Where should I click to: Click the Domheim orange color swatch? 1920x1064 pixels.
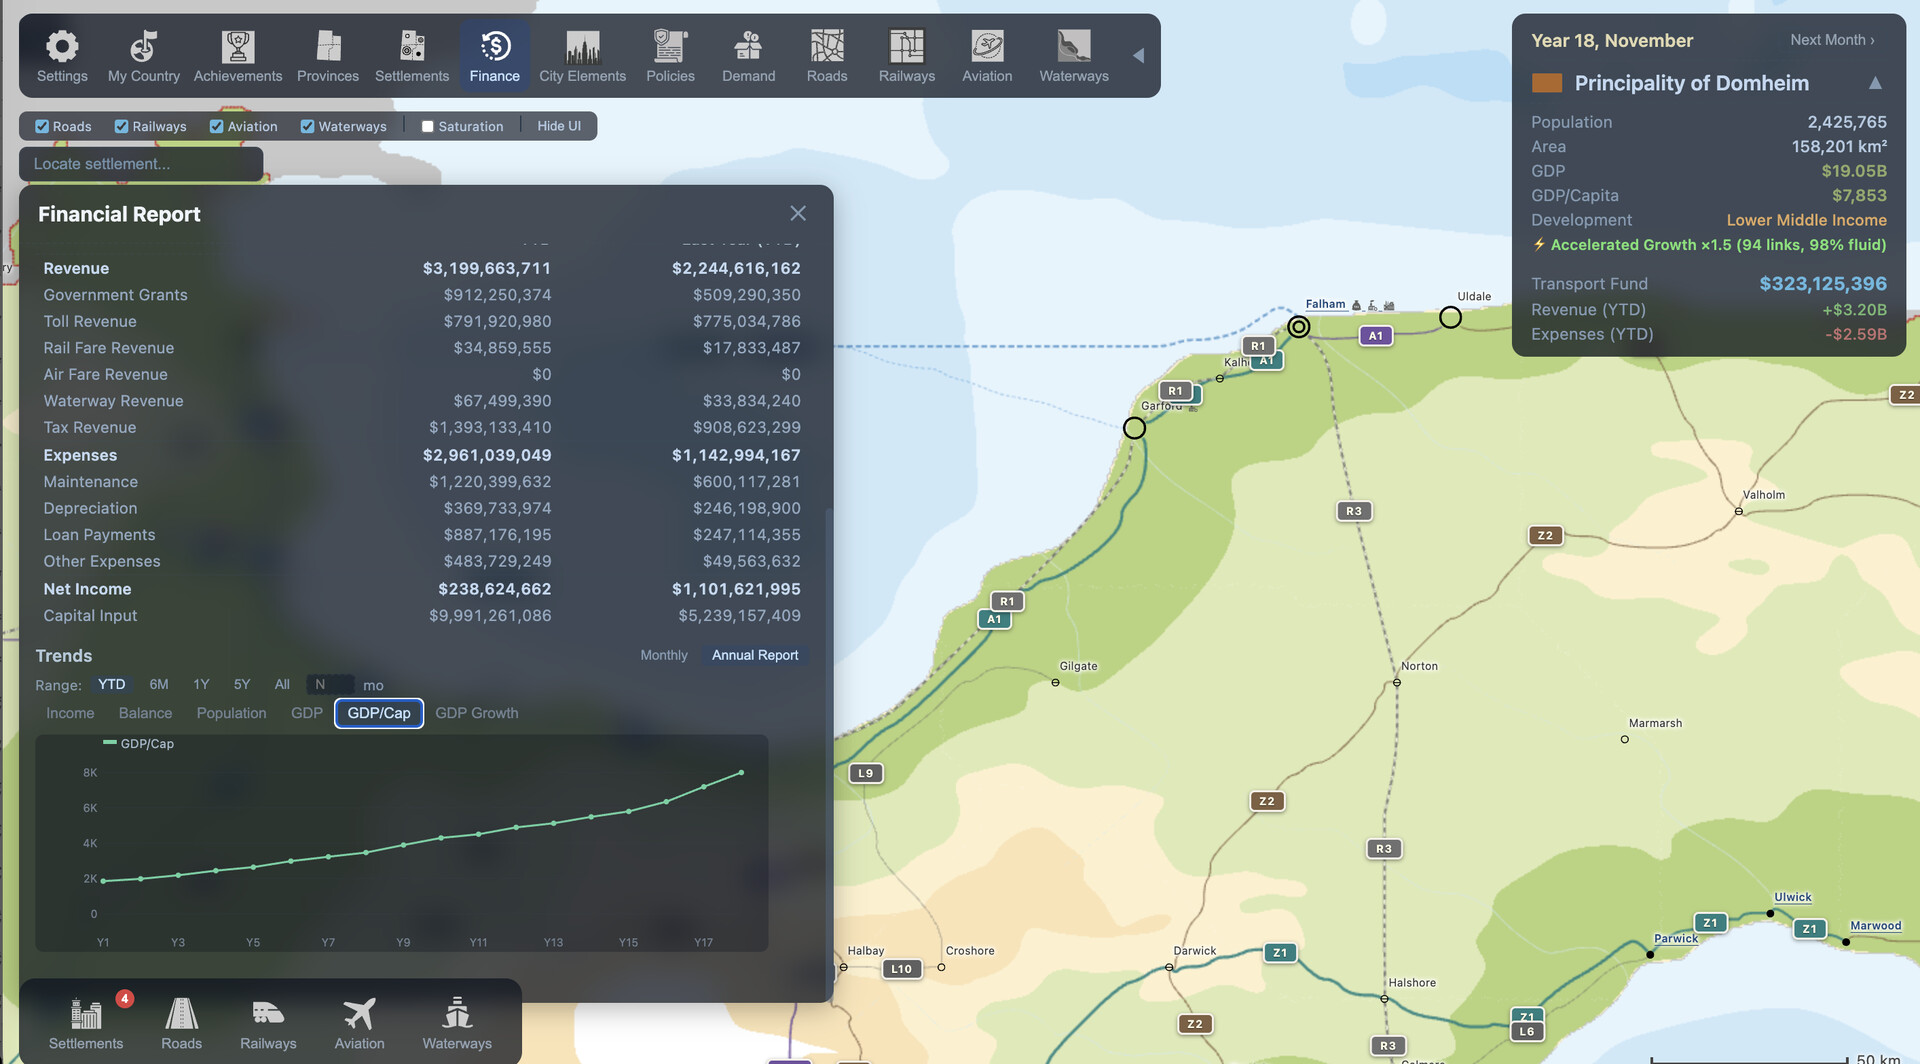pos(1546,83)
